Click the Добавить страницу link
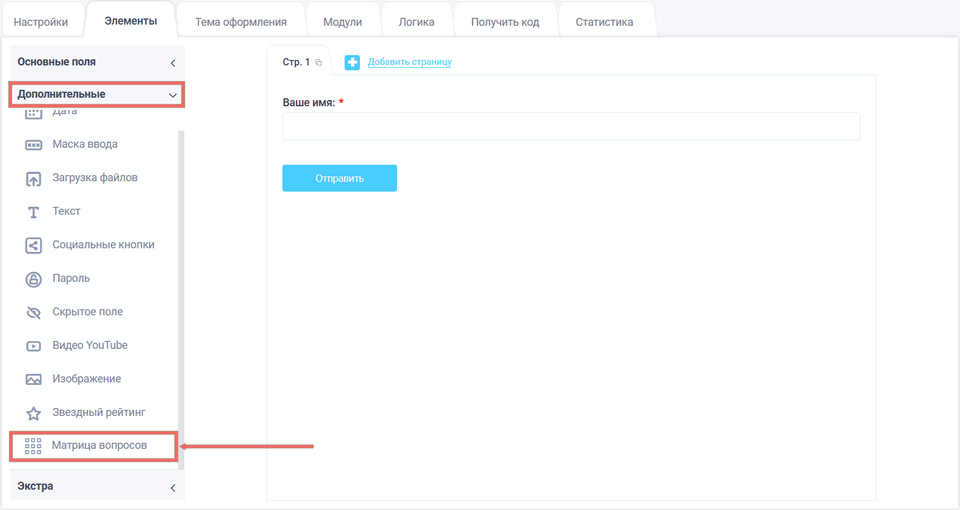This screenshot has height=510, width=960. [x=409, y=62]
